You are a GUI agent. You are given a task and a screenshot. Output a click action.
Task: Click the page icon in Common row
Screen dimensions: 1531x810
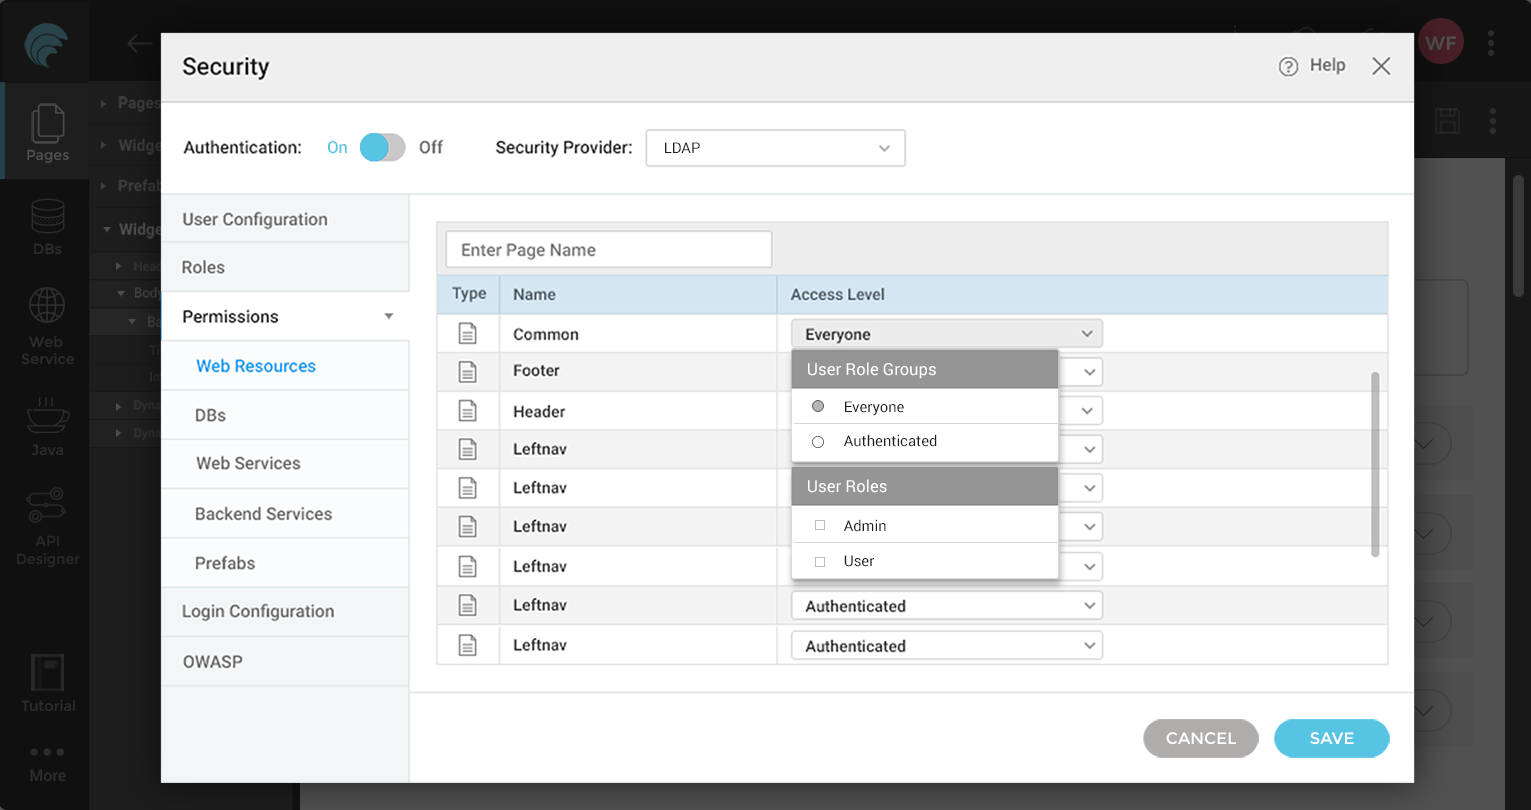467,334
